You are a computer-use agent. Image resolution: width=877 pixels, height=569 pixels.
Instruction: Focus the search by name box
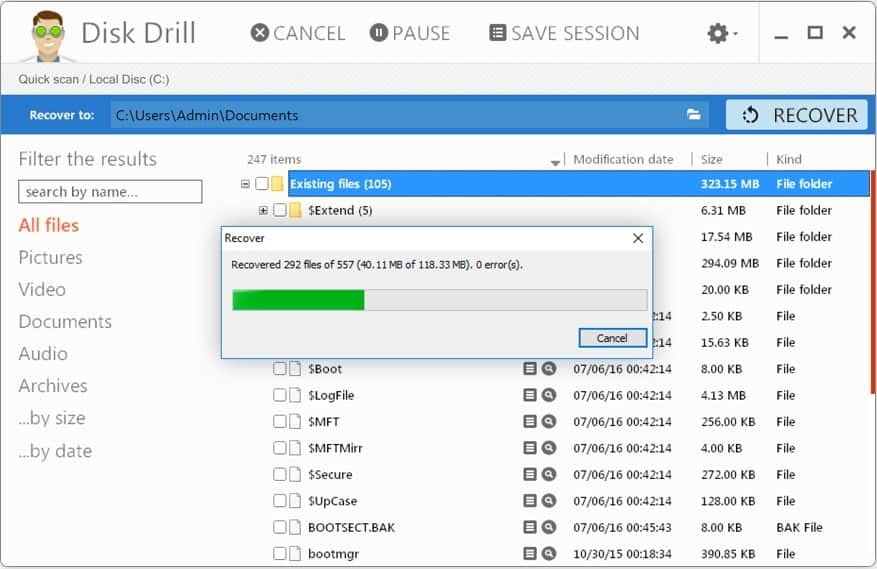point(110,192)
